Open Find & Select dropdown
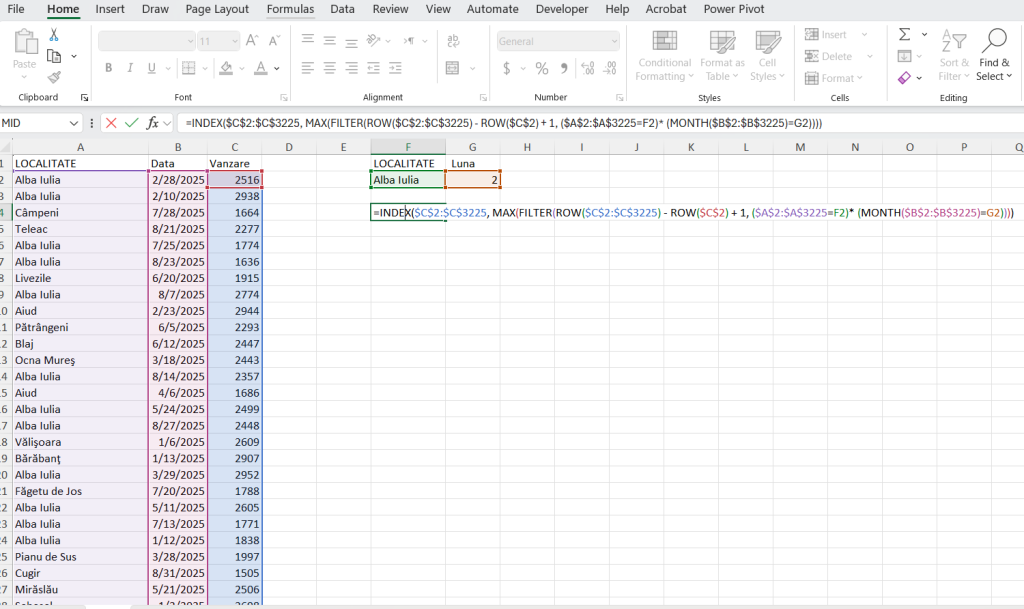The image size is (1024, 609). (x=994, y=56)
